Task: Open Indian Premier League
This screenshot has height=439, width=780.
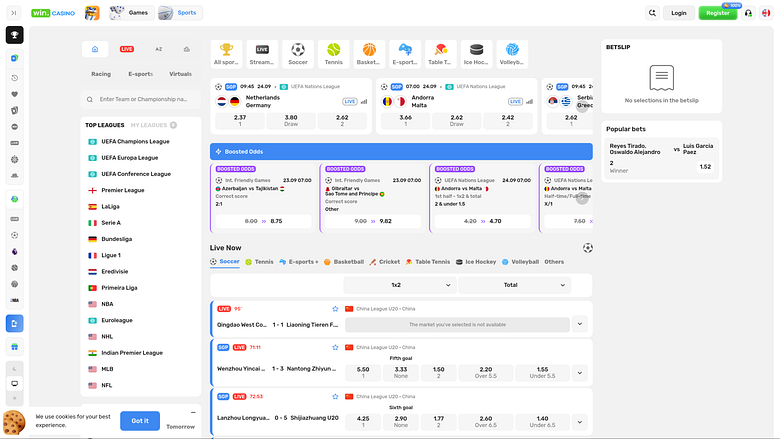Action: (x=132, y=353)
